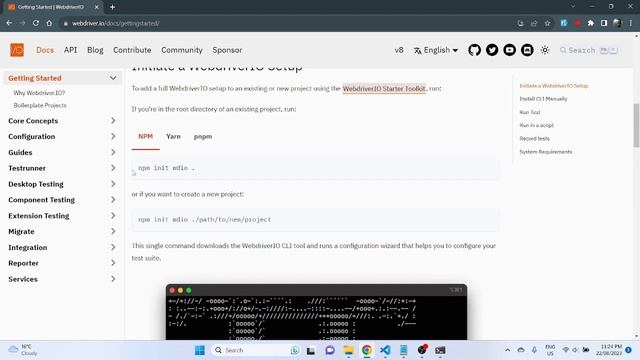Open the YouTube icon link
This screenshot has width=640, height=360.
(x=509, y=50)
